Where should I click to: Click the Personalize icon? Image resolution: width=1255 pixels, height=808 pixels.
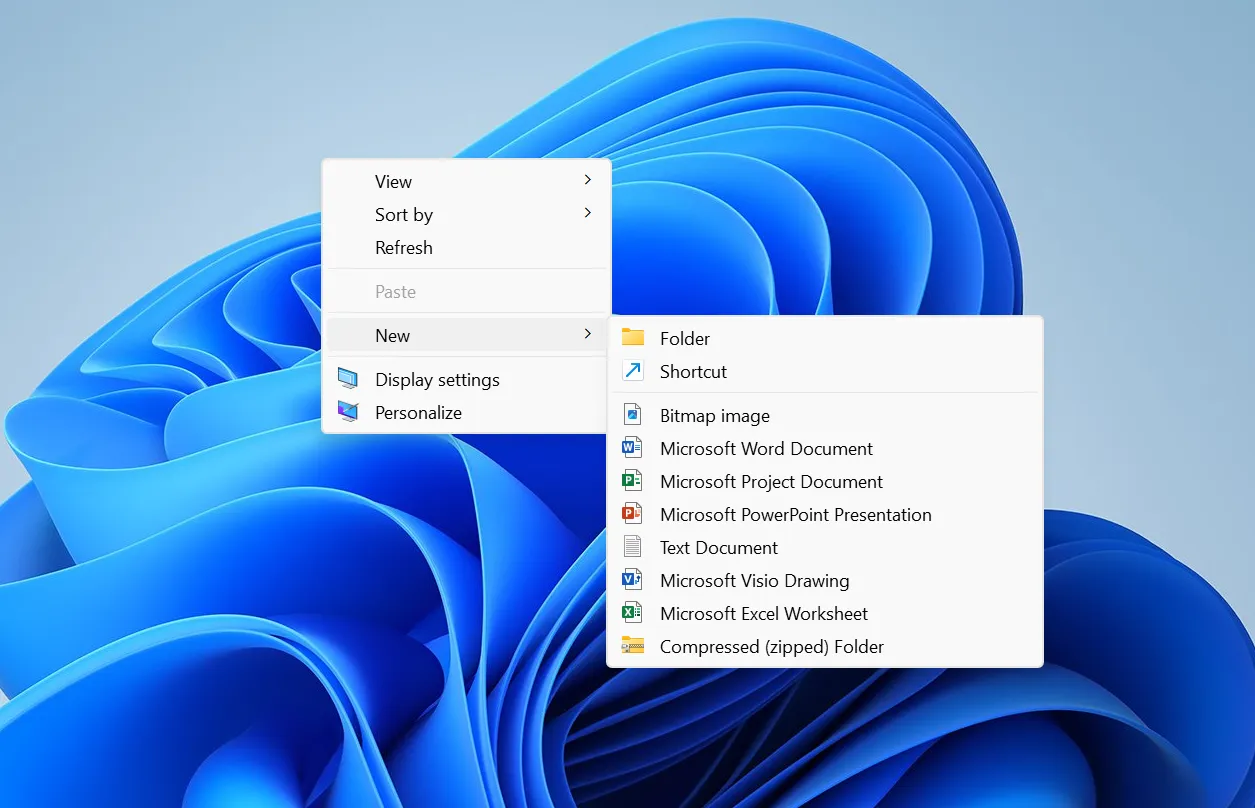point(348,412)
